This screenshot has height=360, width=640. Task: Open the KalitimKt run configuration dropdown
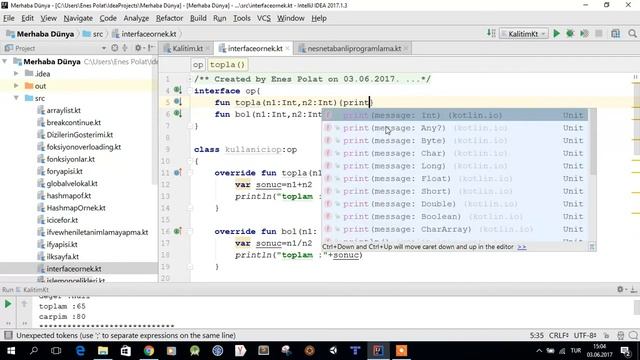coord(524,34)
